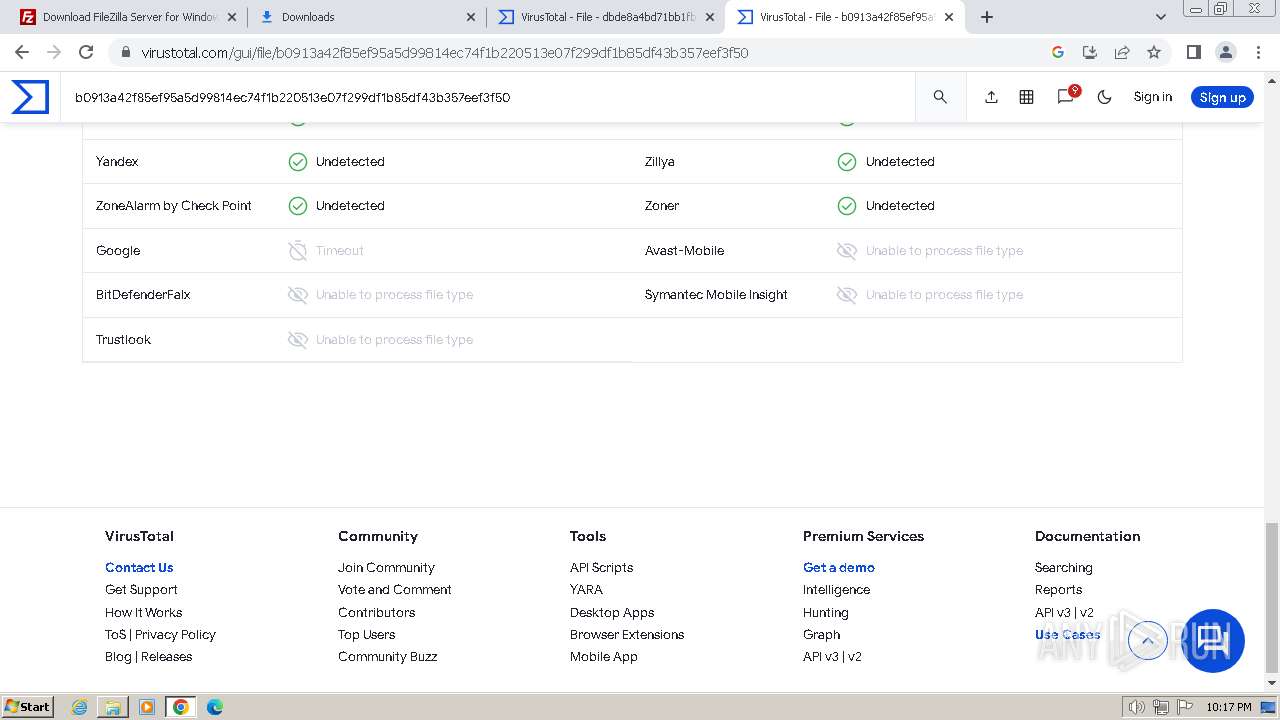Click the upload file icon
The image size is (1280, 720).
pos(991,97)
